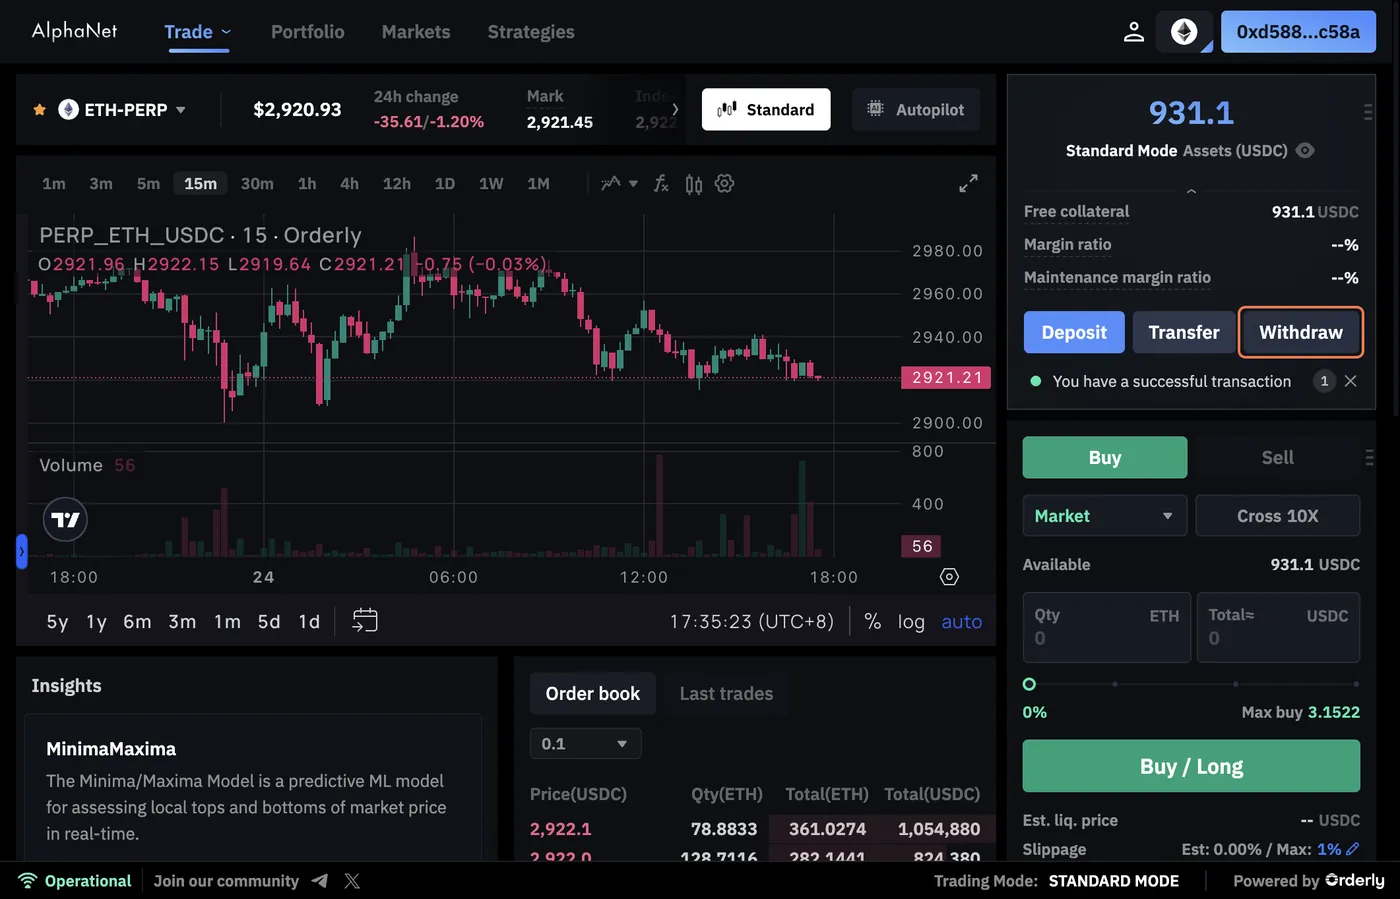Switch to Autopilot trading mode
Screen dimensions: 1400x899
pyautogui.click(x=916, y=110)
